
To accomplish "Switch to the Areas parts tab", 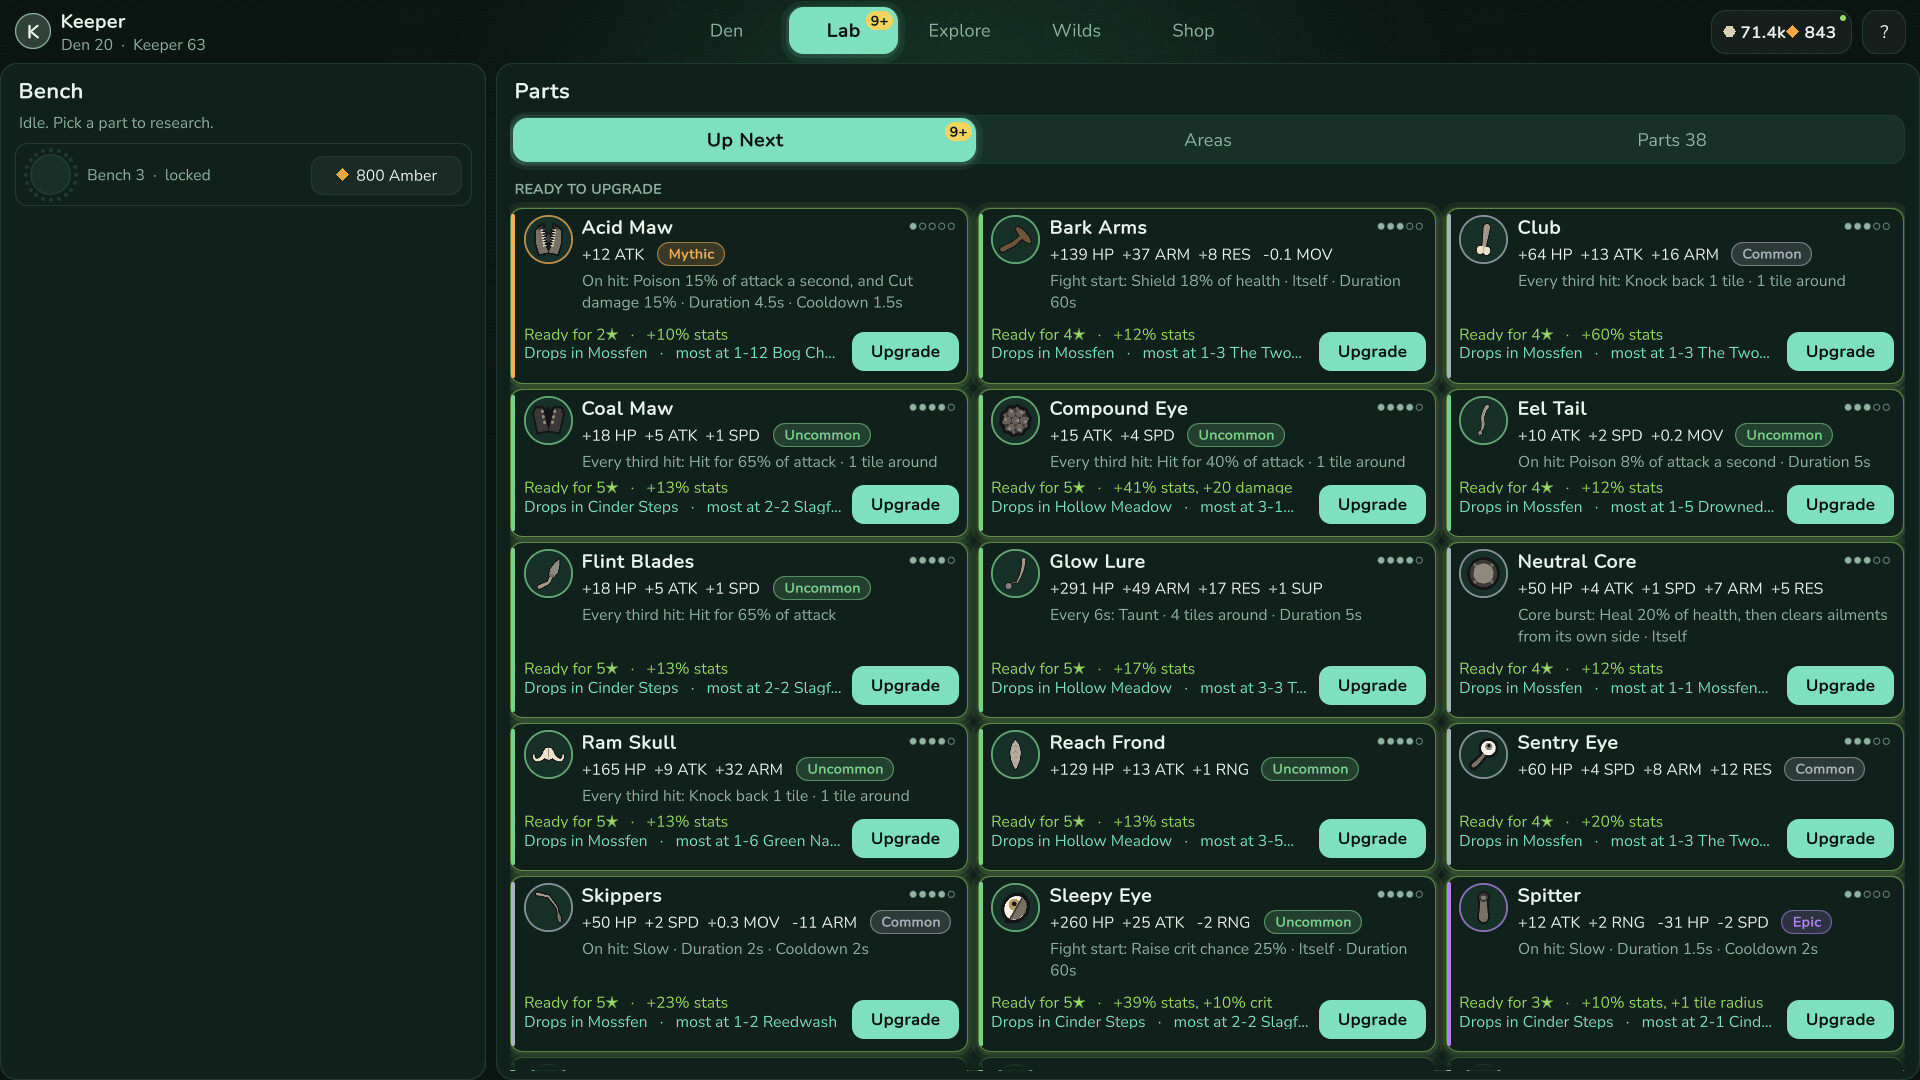I will [1208, 140].
